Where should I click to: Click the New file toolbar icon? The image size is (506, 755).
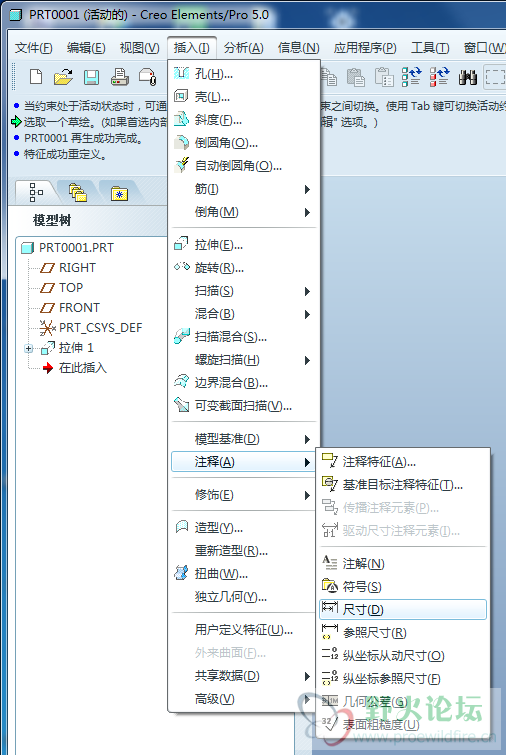tap(36, 77)
